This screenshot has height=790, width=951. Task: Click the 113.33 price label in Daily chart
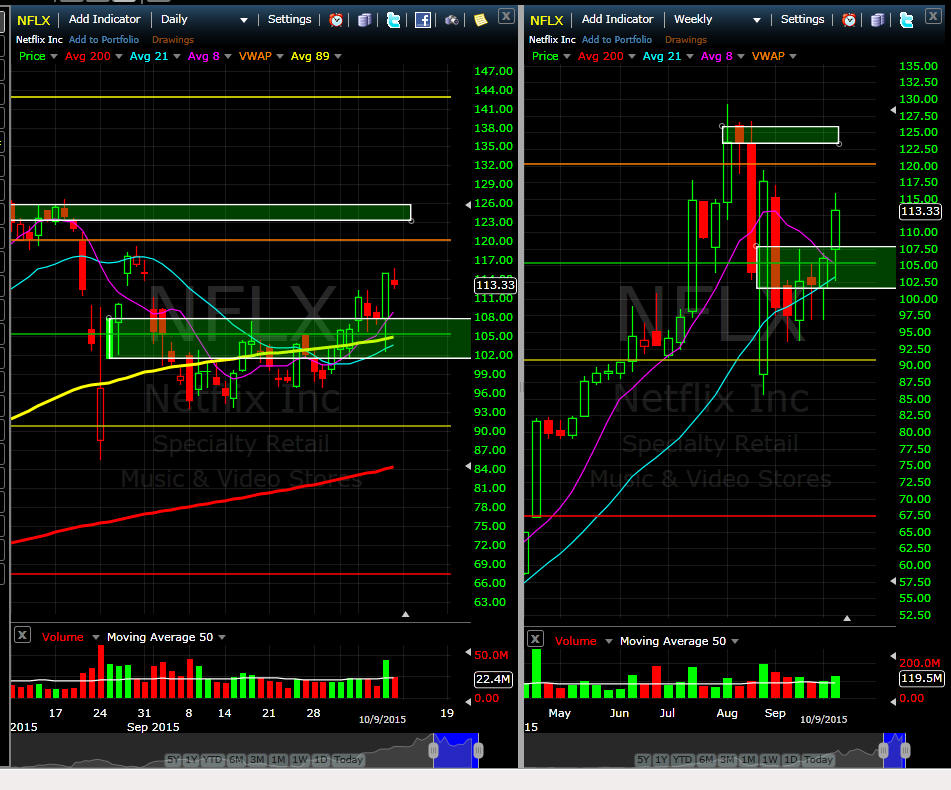[x=495, y=285]
